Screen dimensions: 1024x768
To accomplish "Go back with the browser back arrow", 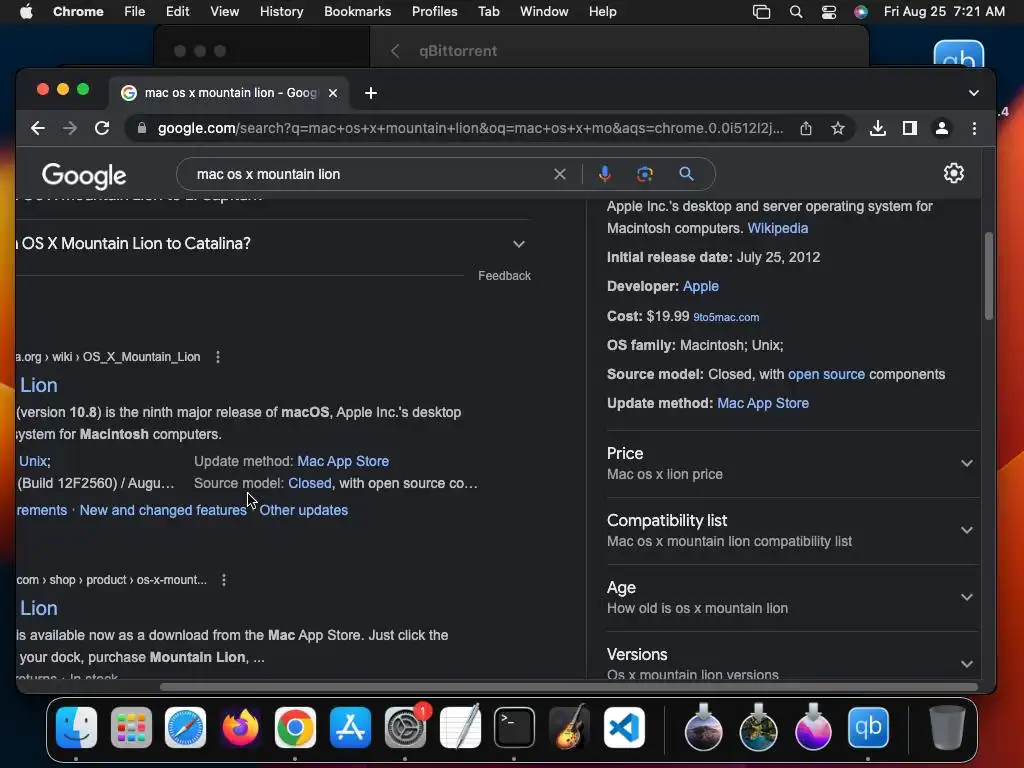I will [x=38, y=128].
